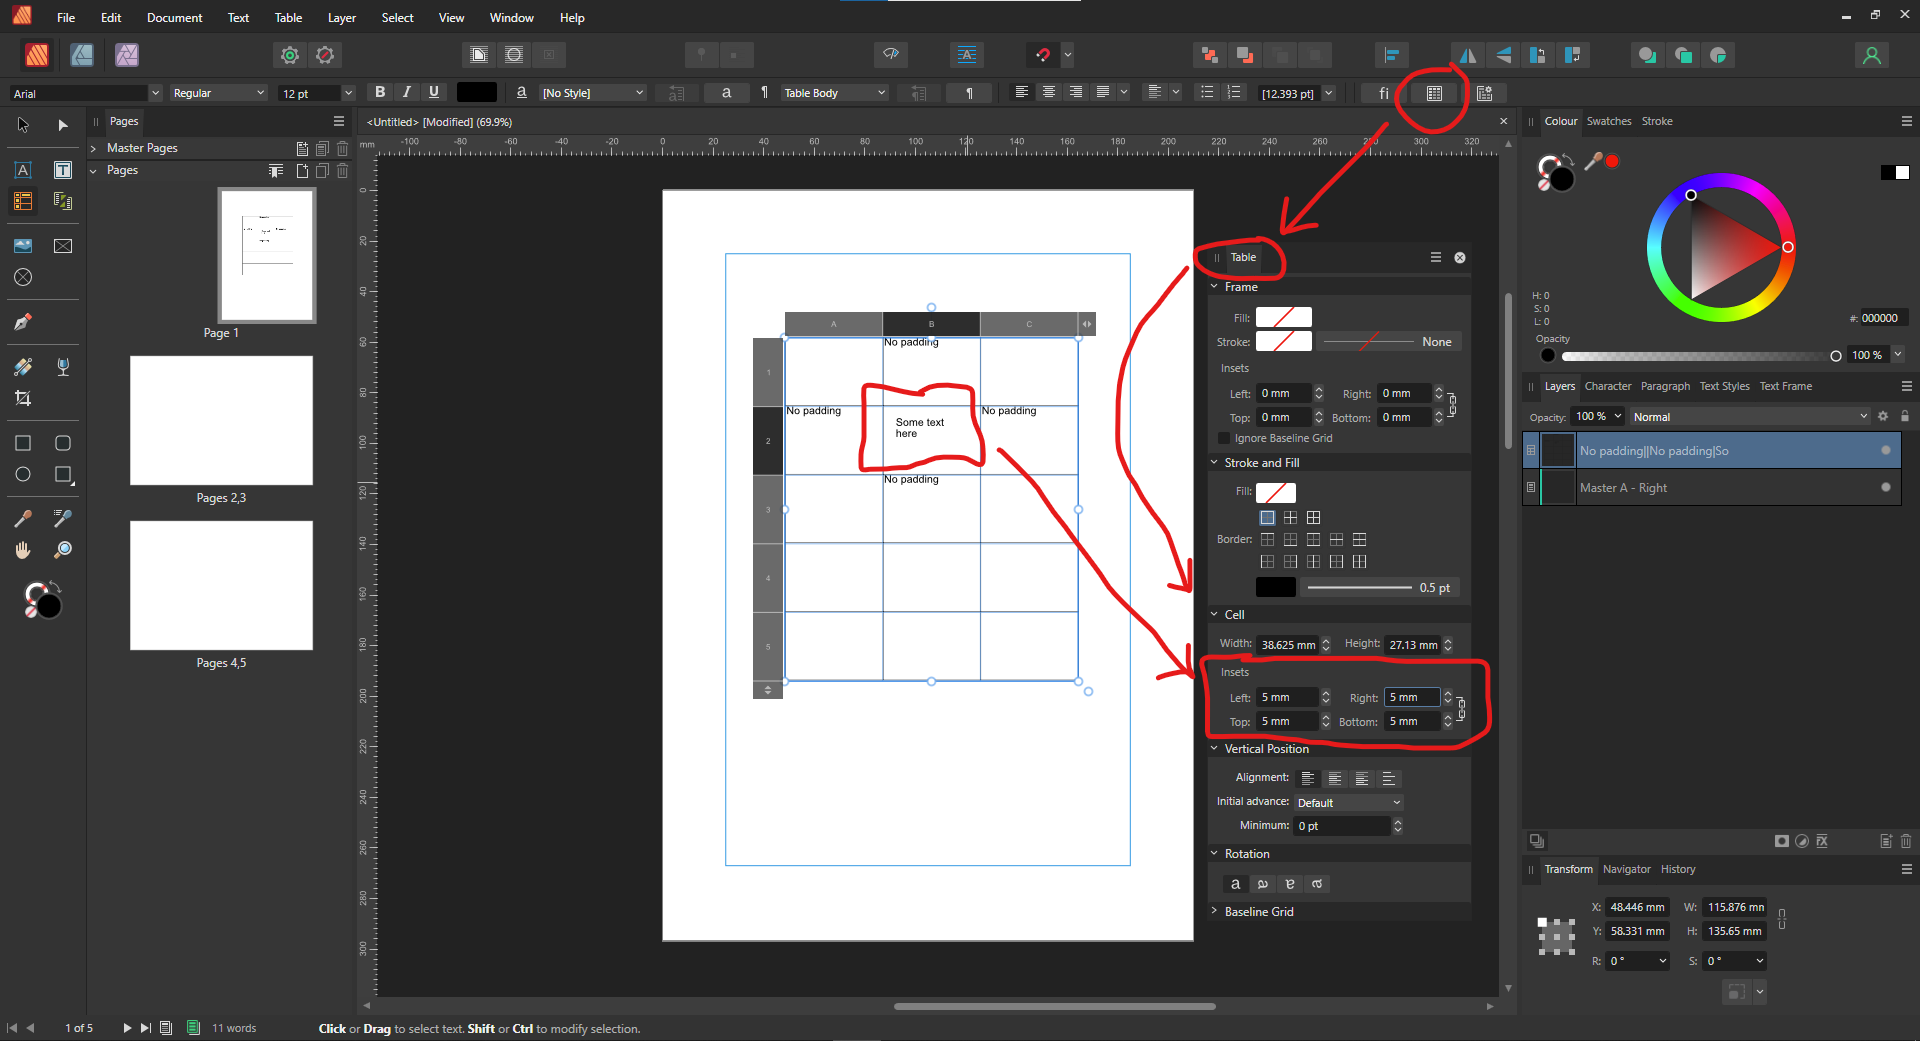Screen dimensions: 1920x1041
Task: Switch to the Navigator tab
Action: tap(1626, 869)
